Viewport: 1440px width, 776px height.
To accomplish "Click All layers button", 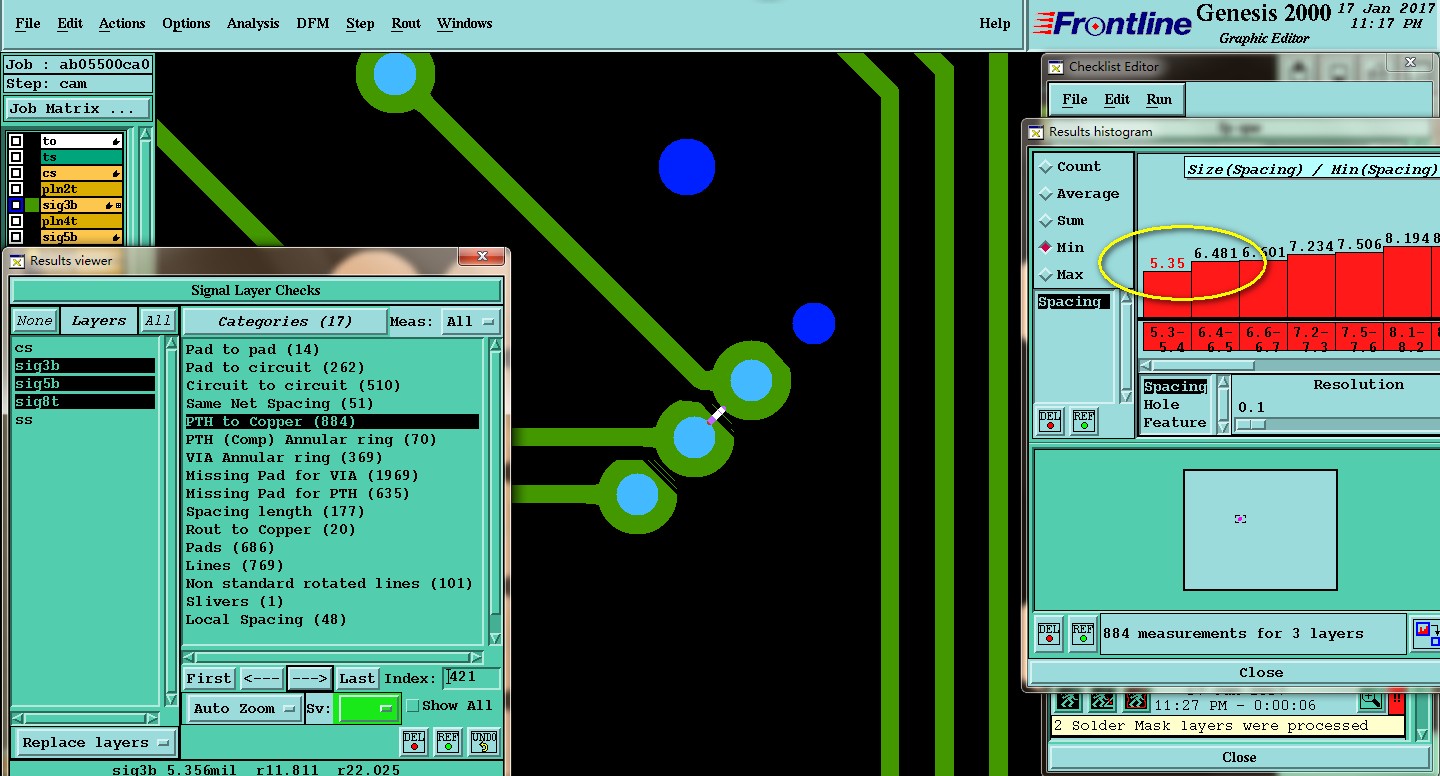I will point(157,321).
